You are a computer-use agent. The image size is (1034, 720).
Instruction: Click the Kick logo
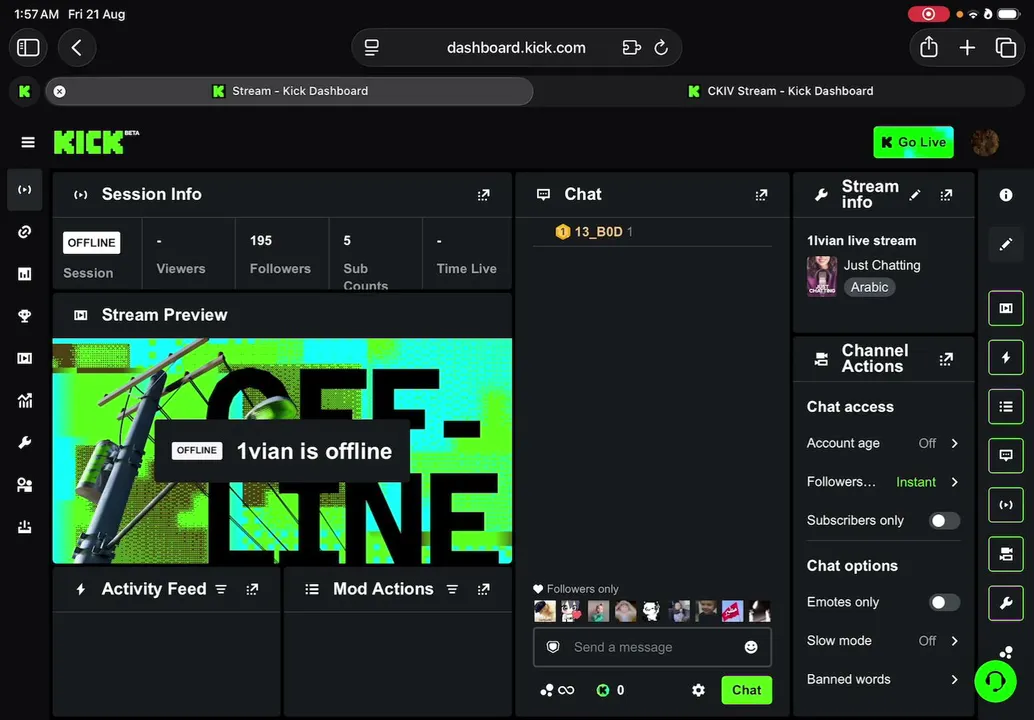(96, 142)
